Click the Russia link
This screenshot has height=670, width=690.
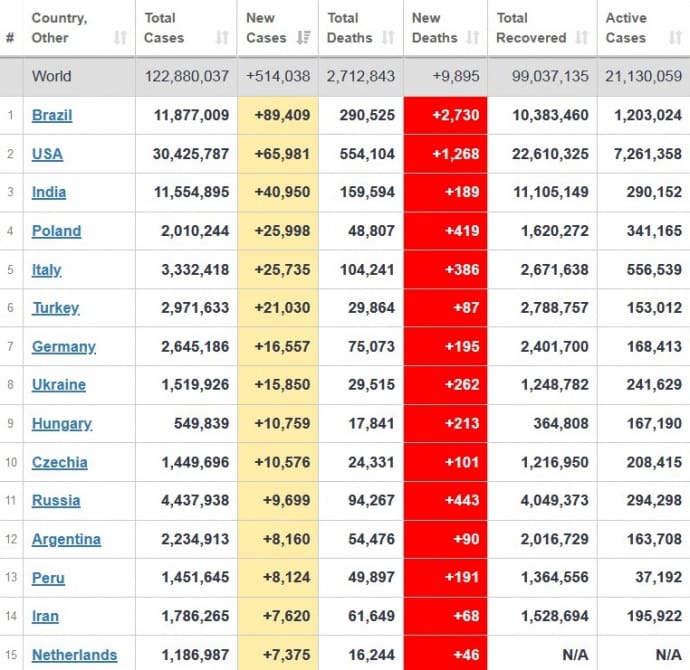[x=56, y=501]
